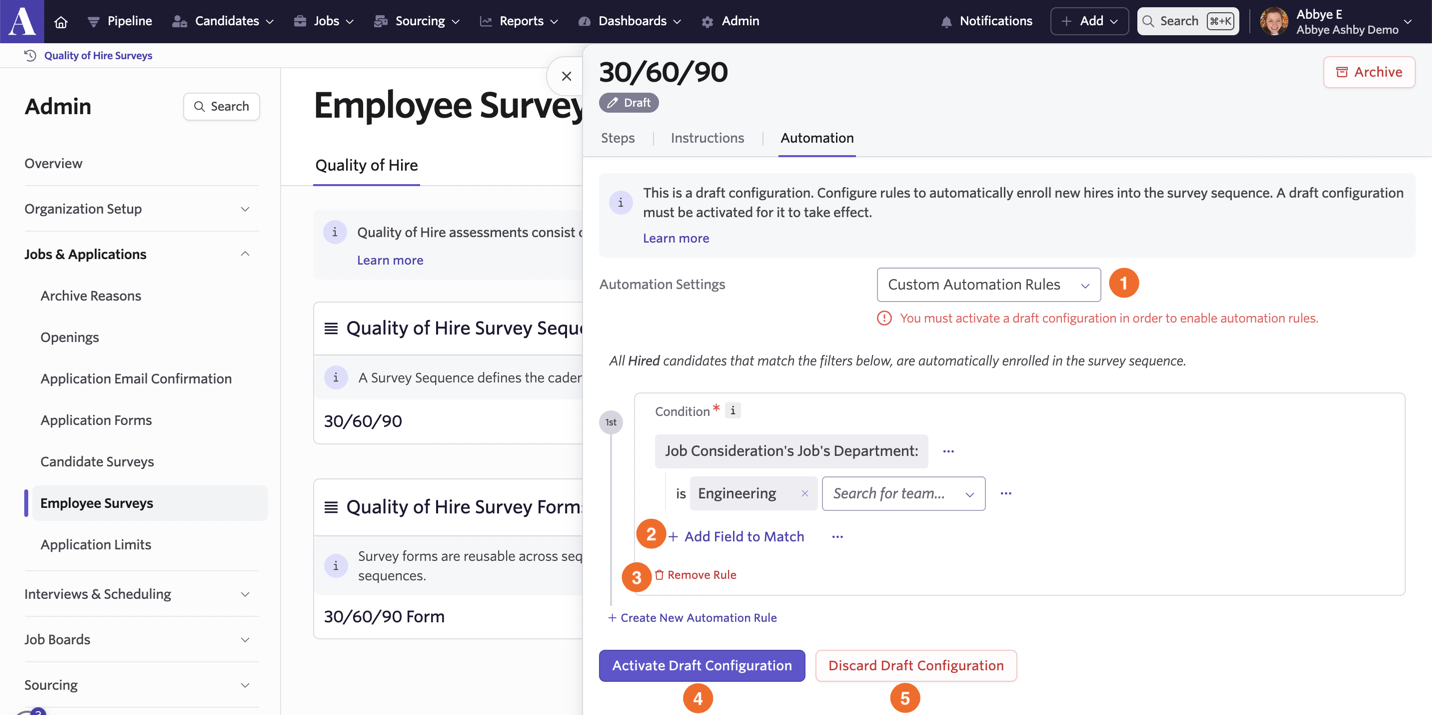This screenshot has width=1432, height=715.
Task: Open the Search for team dropdown
Action: click(x=903, y=493)
